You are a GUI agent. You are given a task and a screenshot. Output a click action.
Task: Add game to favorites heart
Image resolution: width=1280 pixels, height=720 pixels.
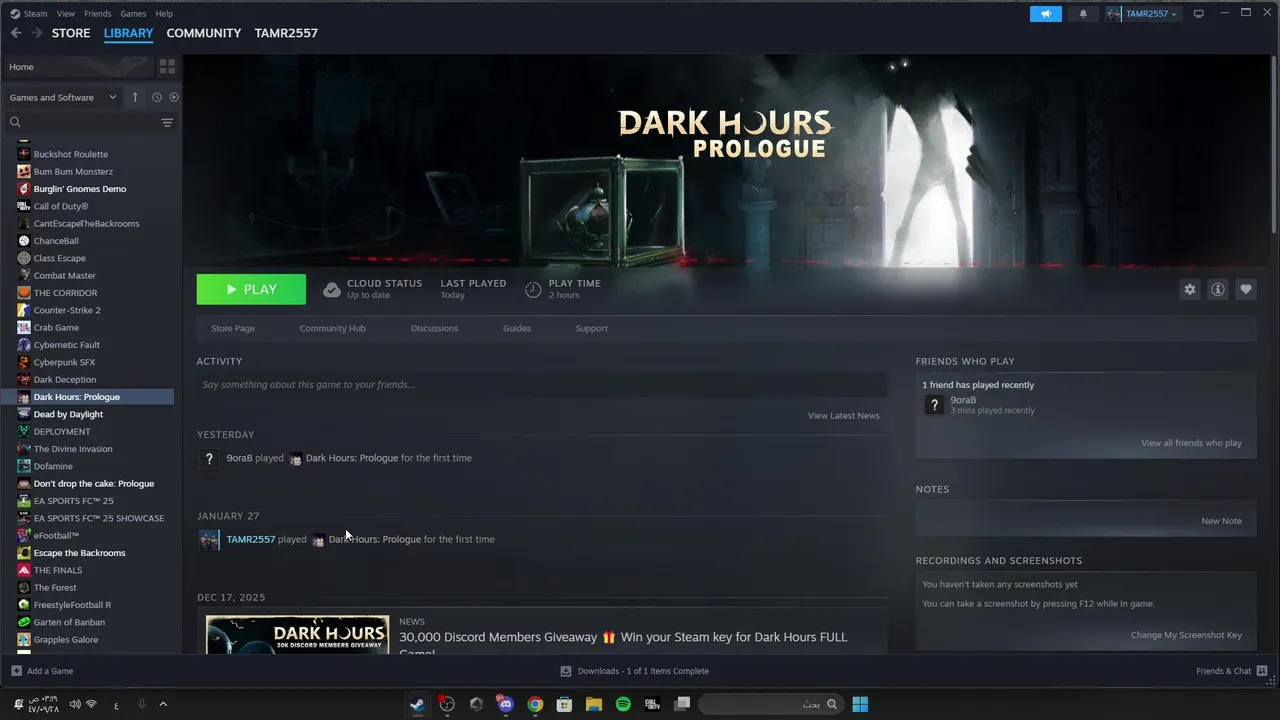[x=1246, y=289]
